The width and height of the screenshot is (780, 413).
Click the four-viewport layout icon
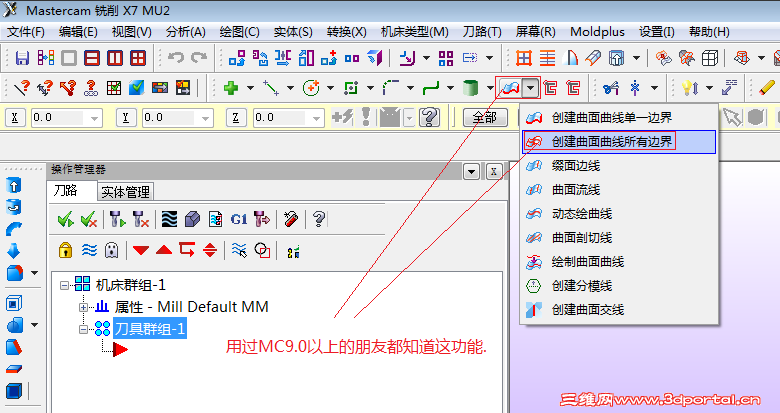point(138,58)
